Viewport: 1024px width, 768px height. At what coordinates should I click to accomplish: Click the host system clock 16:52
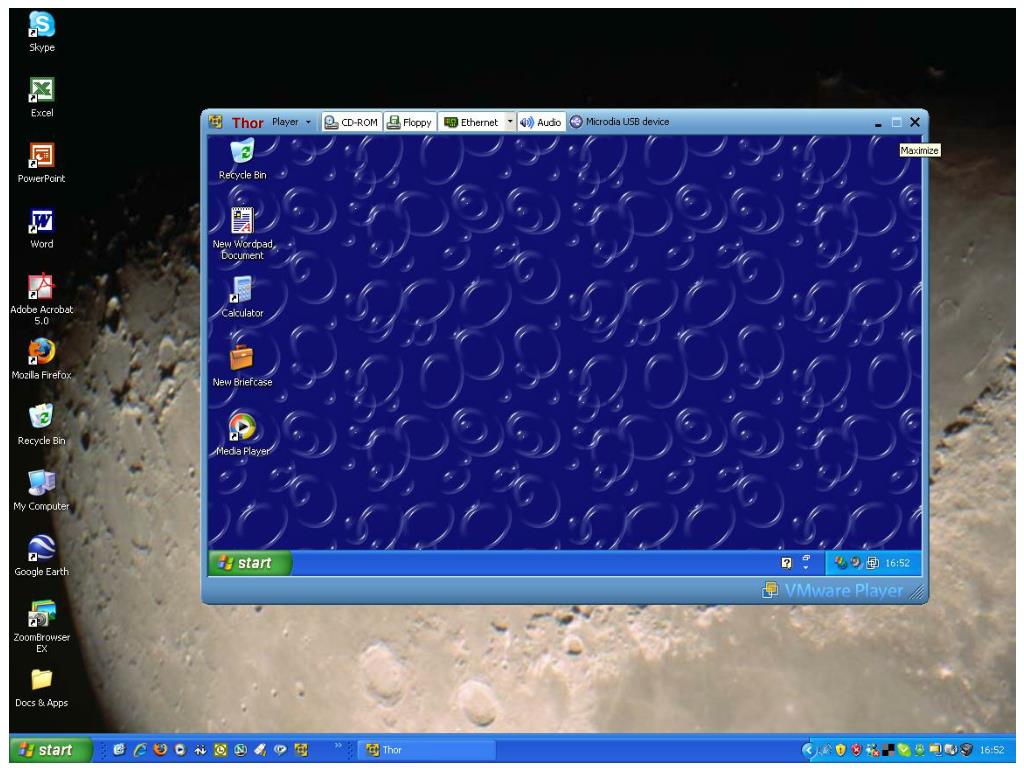click(x=992, y=750)
